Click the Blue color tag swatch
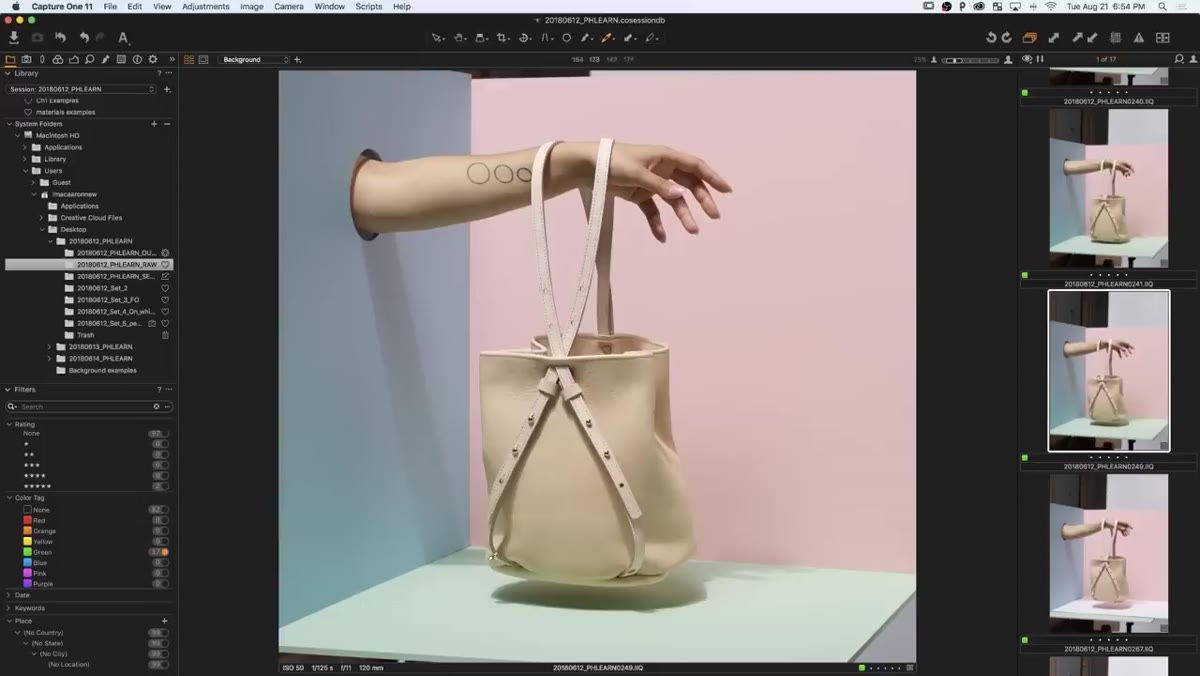 click(28, 563)
